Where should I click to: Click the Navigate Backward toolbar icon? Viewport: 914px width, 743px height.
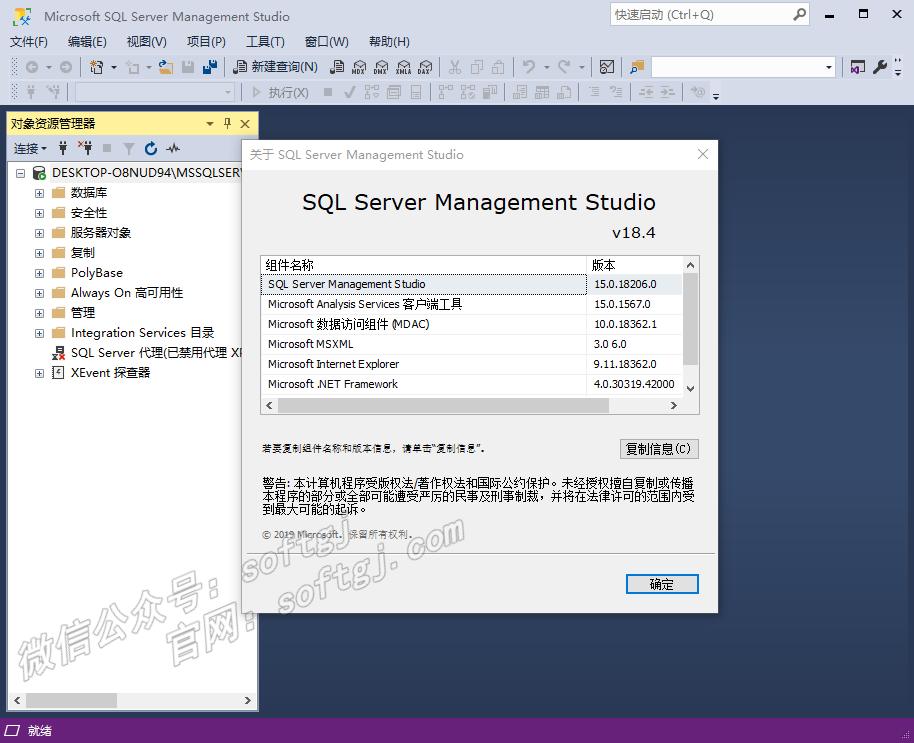click(x=32, y=67)
